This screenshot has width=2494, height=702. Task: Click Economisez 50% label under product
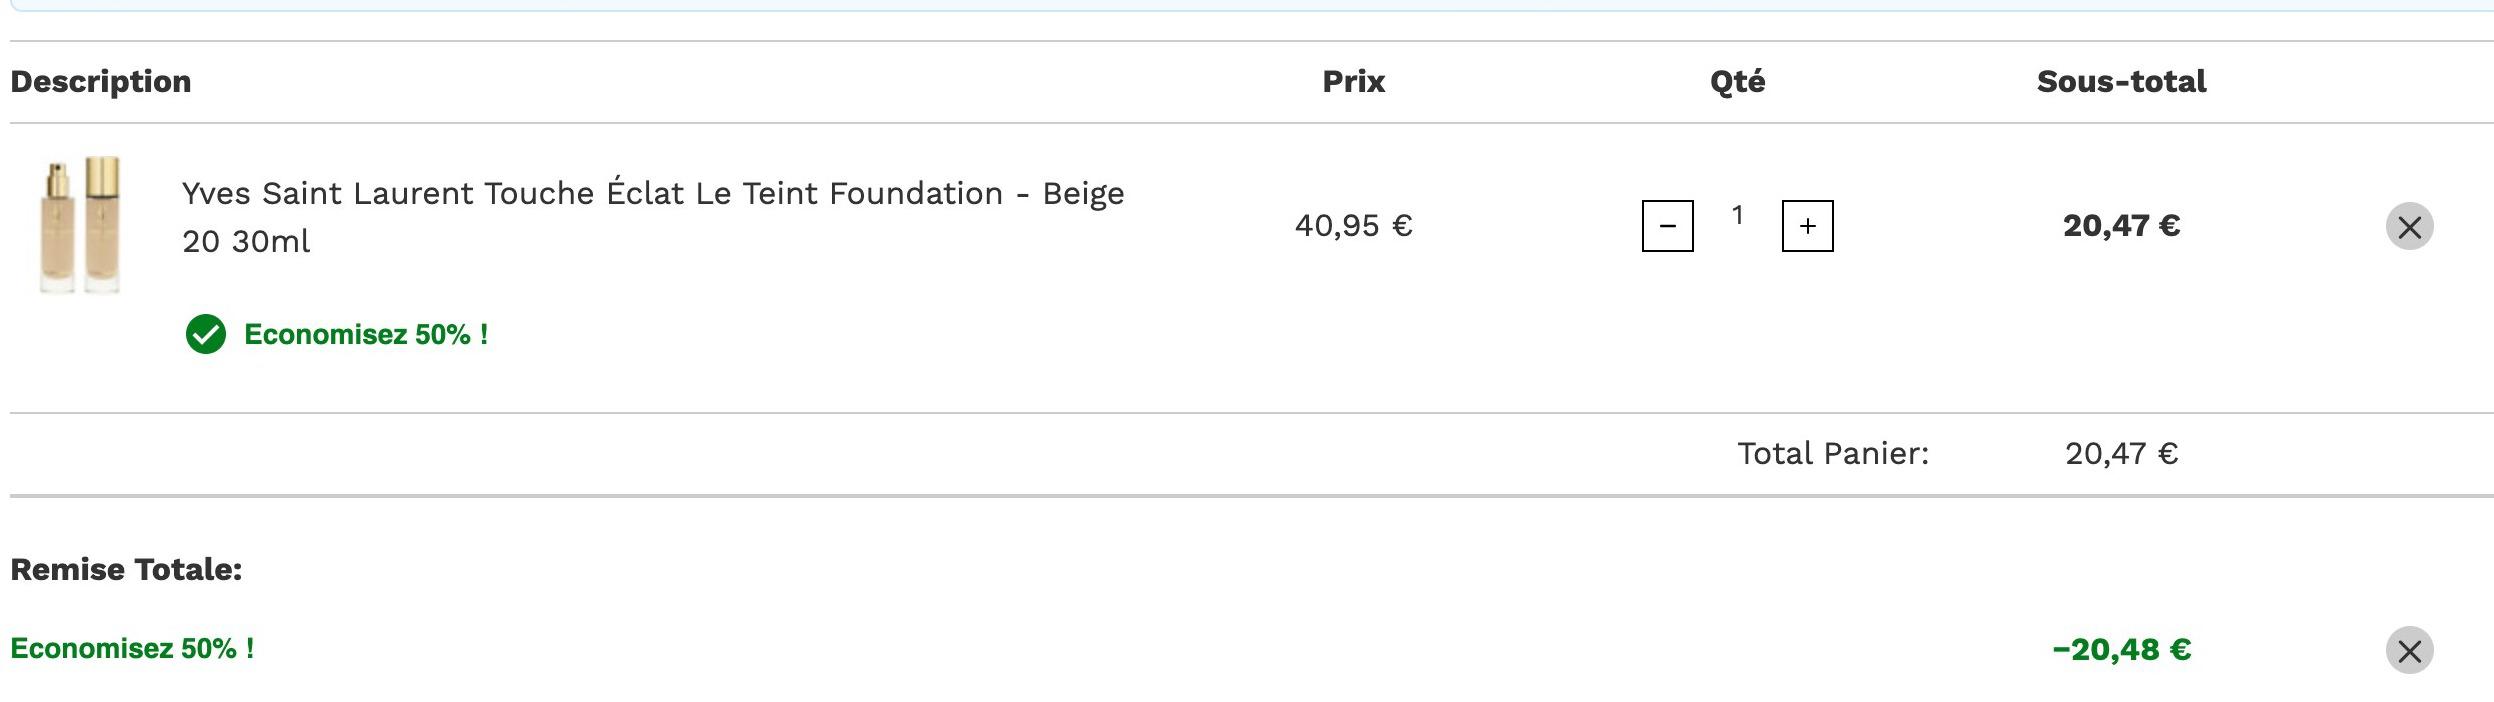point(366,334)
